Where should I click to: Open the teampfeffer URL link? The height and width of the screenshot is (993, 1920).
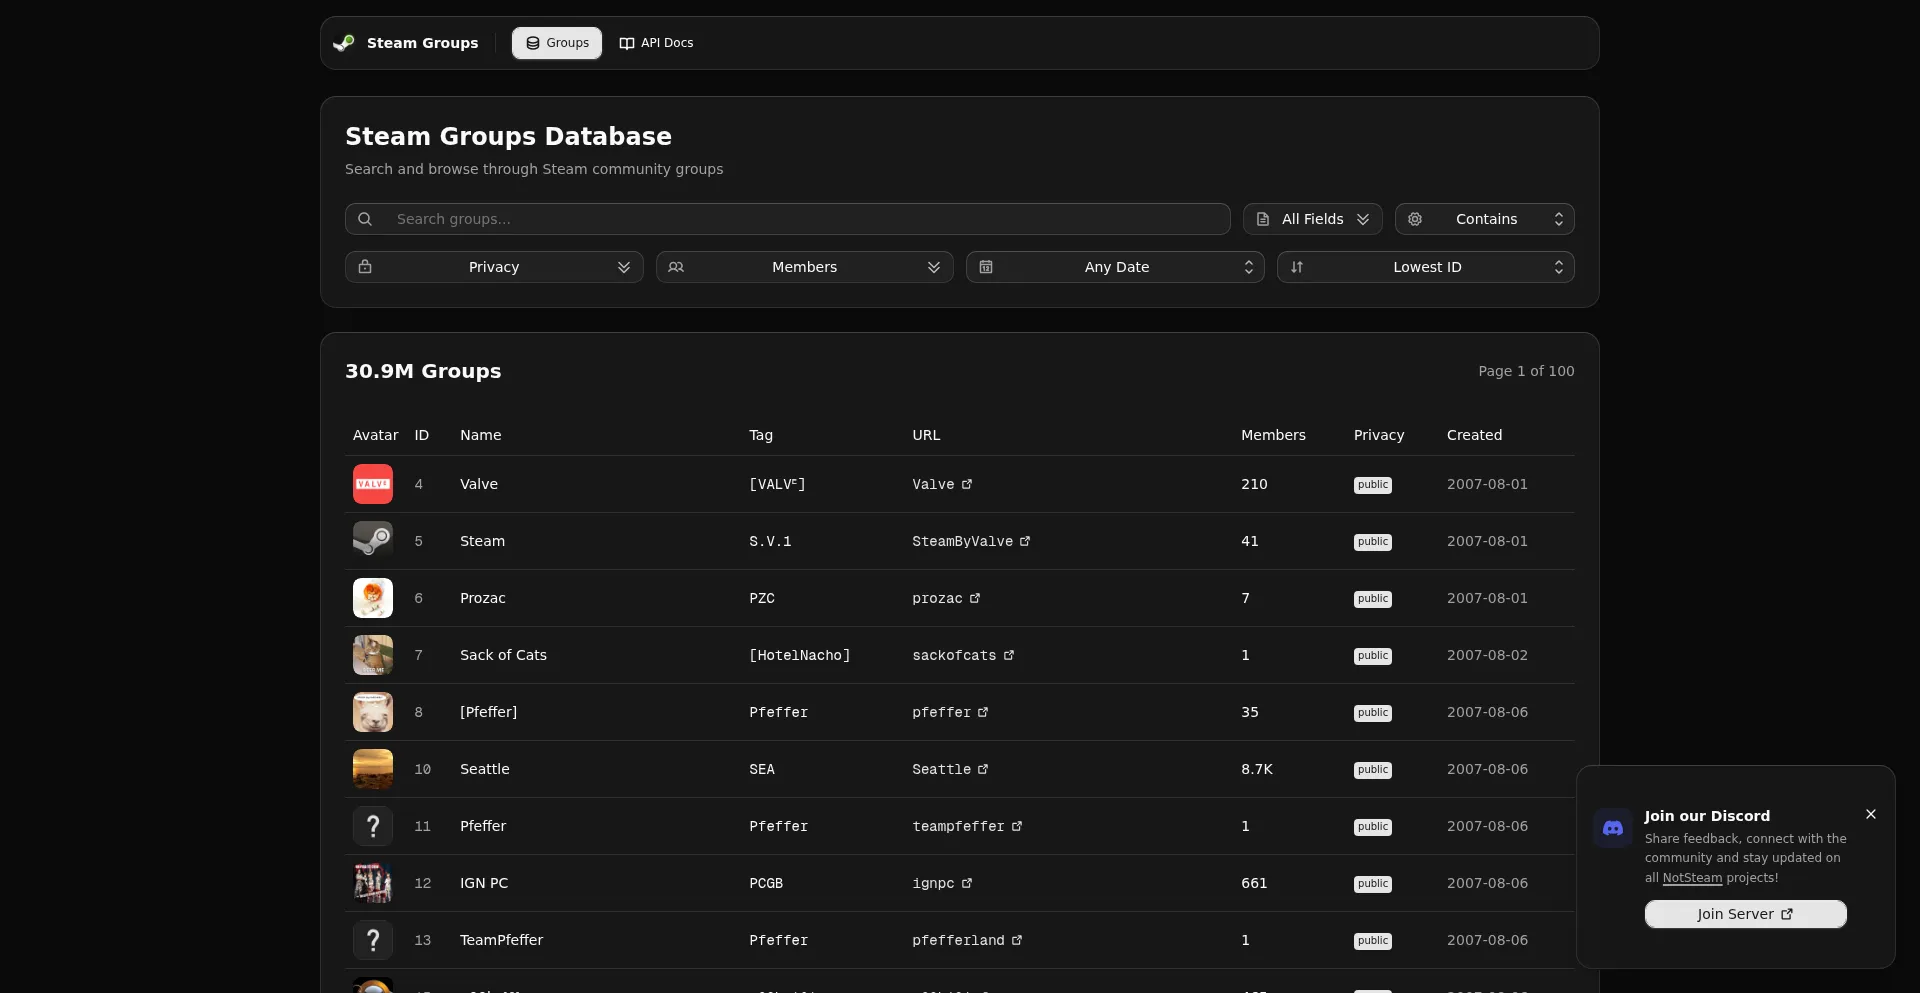coord(967,826)
